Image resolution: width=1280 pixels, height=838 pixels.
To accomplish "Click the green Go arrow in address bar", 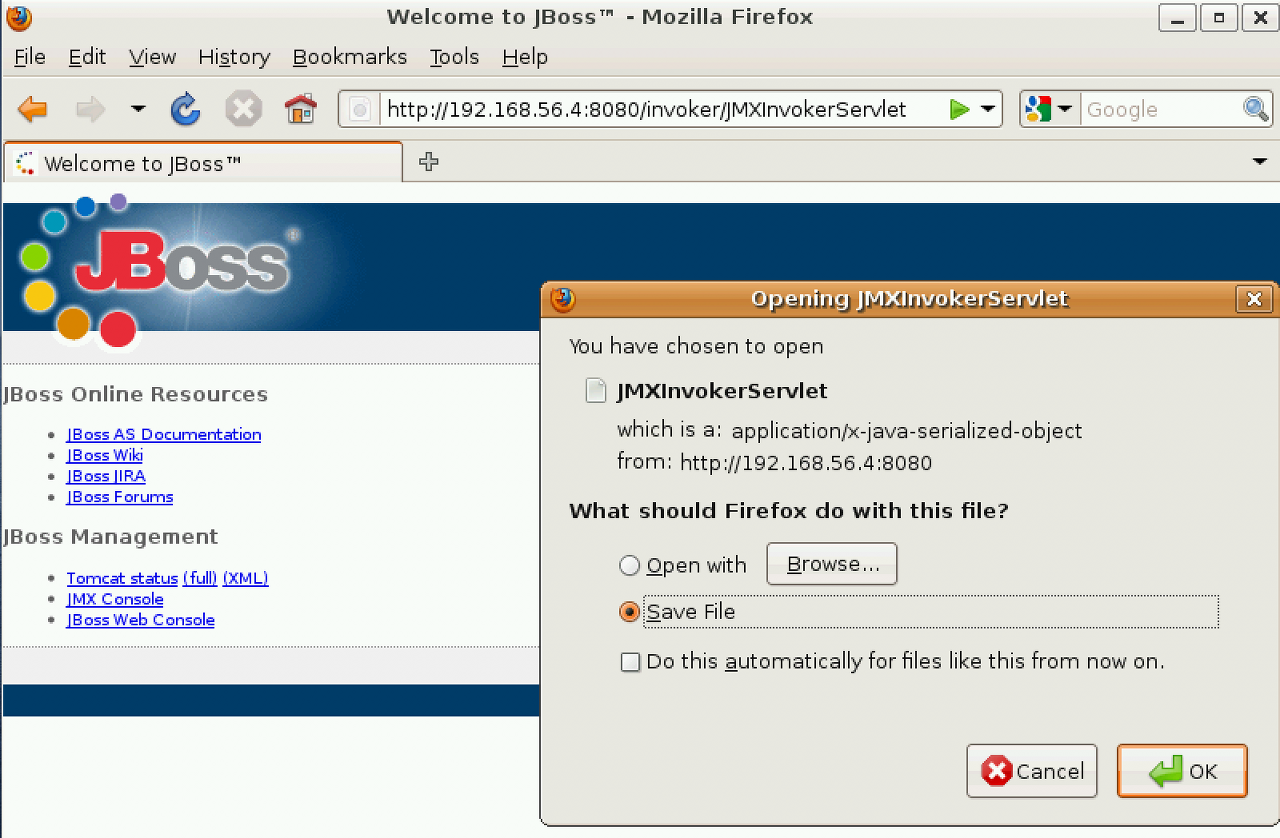I will pyautogui.click(x=959, y=109).
